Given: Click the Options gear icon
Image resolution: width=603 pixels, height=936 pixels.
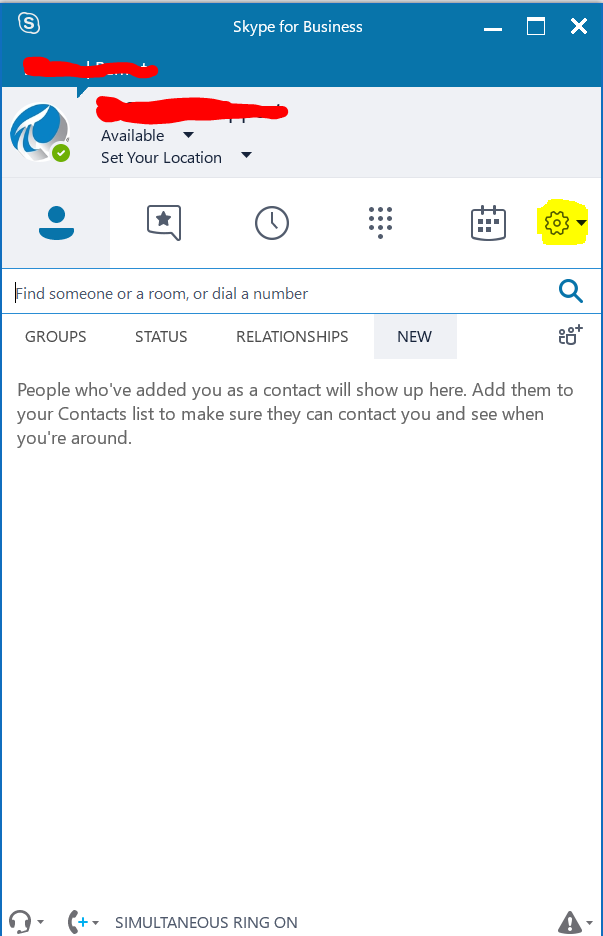Looking at the screenshot, I should click(x=557, y=223).
